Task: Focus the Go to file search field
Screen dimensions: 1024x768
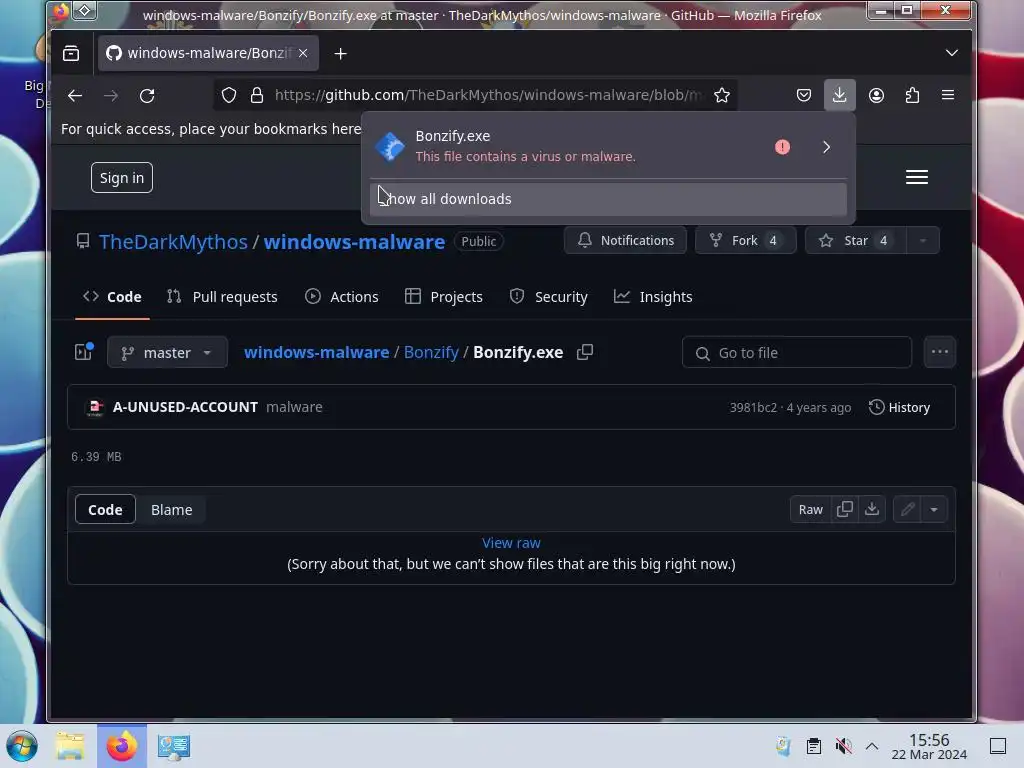Action: click(797, 353)
